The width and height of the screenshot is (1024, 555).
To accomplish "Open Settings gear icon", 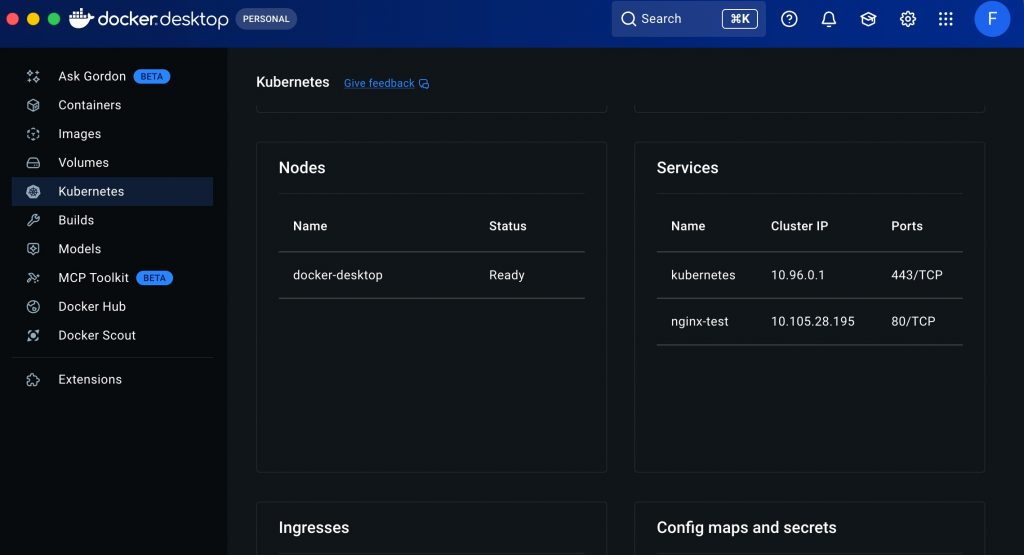I will 907,19.
